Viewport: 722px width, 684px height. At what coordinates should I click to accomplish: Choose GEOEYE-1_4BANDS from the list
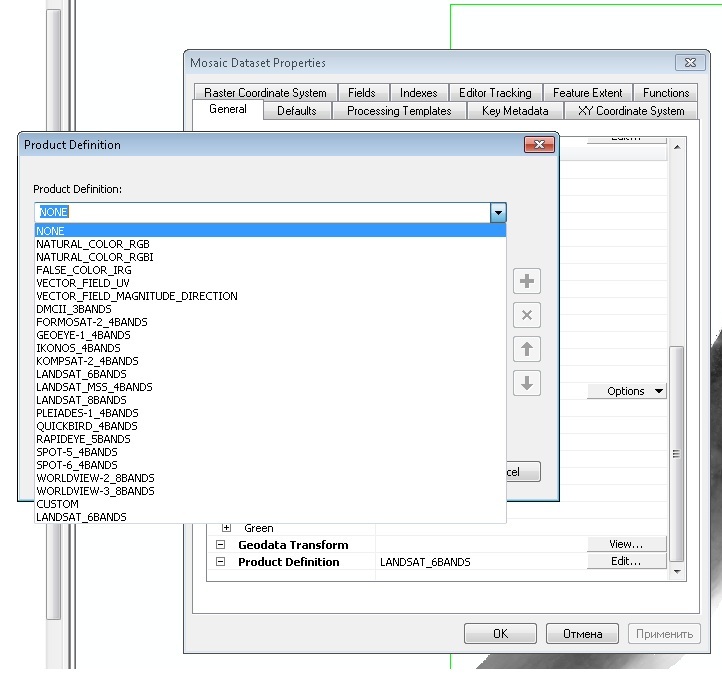(270, 335)
